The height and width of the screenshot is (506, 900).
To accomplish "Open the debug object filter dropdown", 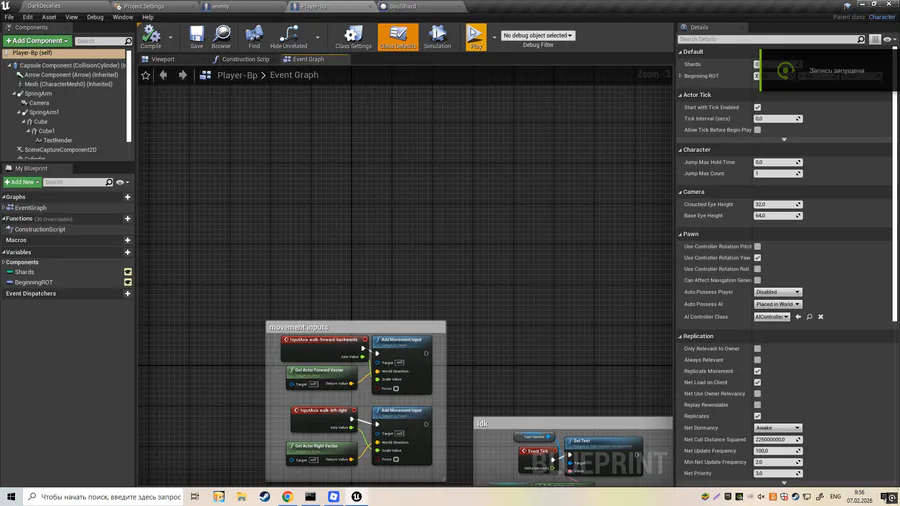I will 538,36.
